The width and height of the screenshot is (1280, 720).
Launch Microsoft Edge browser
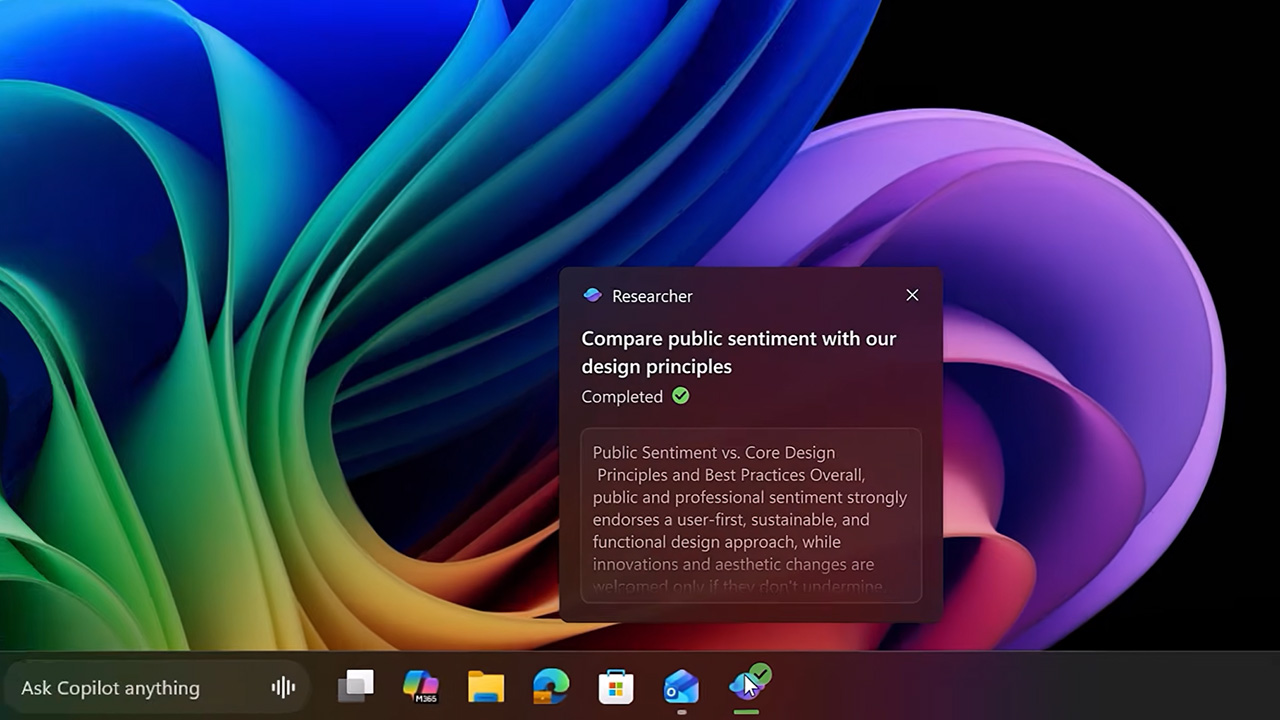pos(551,686)
